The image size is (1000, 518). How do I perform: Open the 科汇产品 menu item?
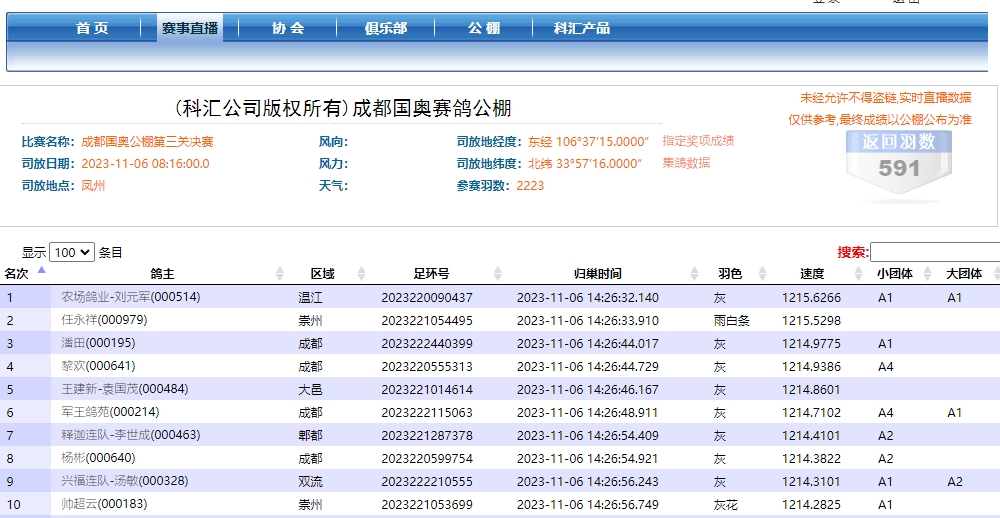[582, 28]
